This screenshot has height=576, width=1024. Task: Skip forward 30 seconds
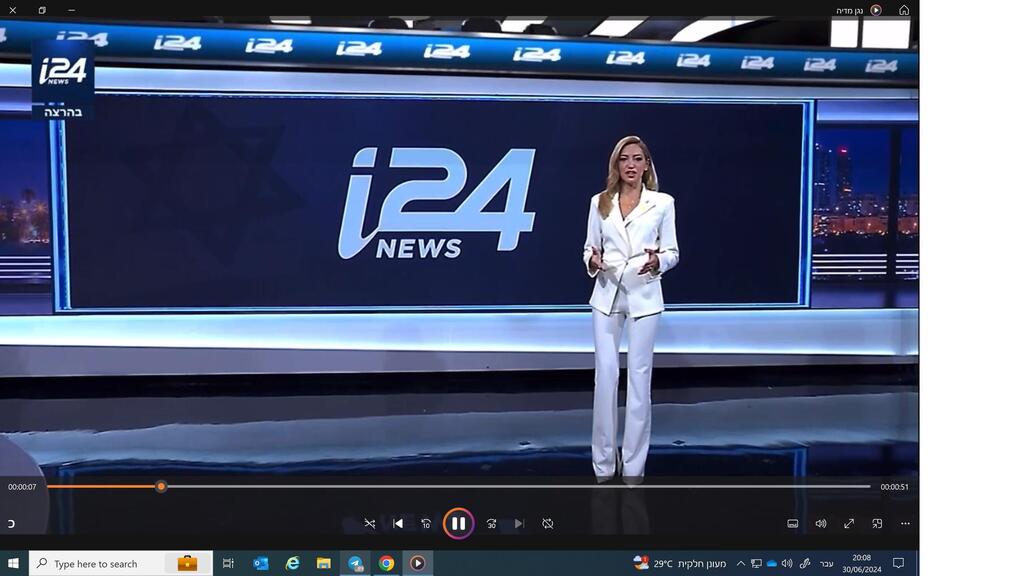coord(491,523)
